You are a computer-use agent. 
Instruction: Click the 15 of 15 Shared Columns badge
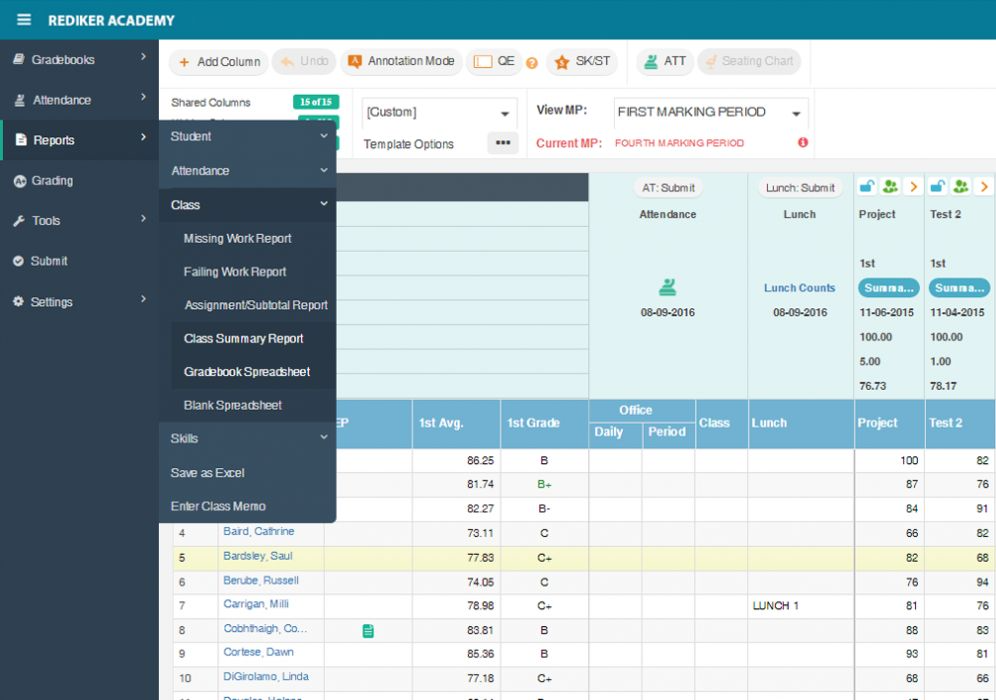[x=316, y=102]
